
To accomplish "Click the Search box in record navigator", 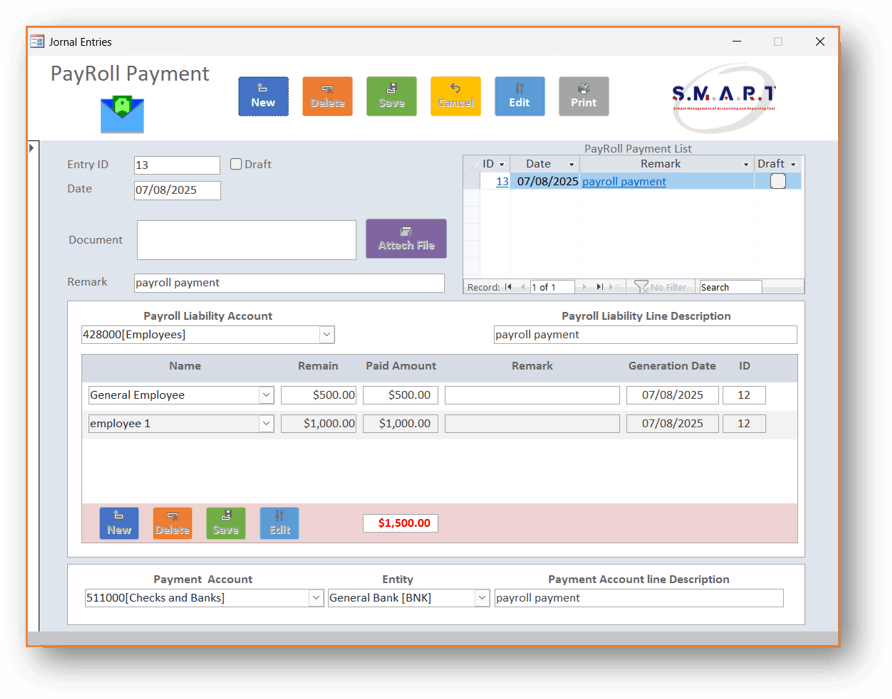I will click(x=730, y=287).
